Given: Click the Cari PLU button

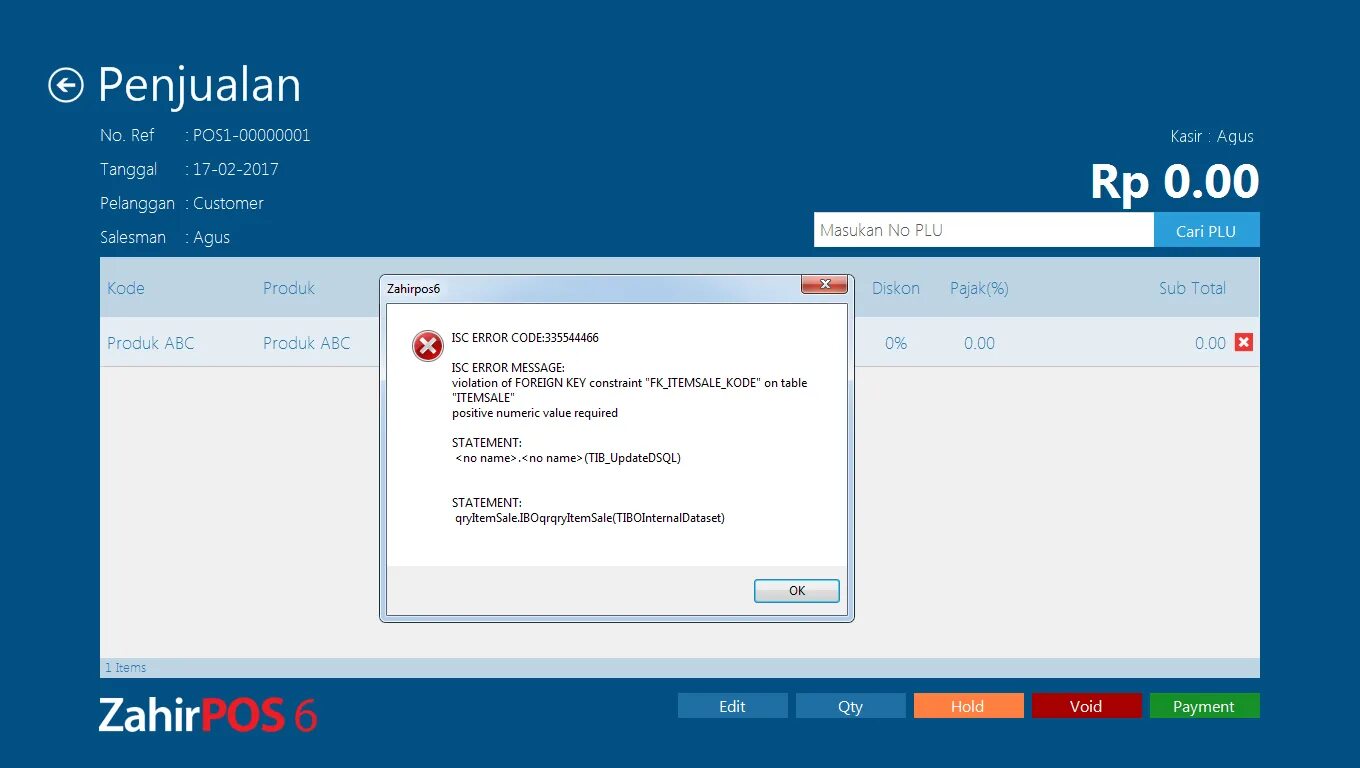Looking at the screenshot, I should tap(1206, 230).
